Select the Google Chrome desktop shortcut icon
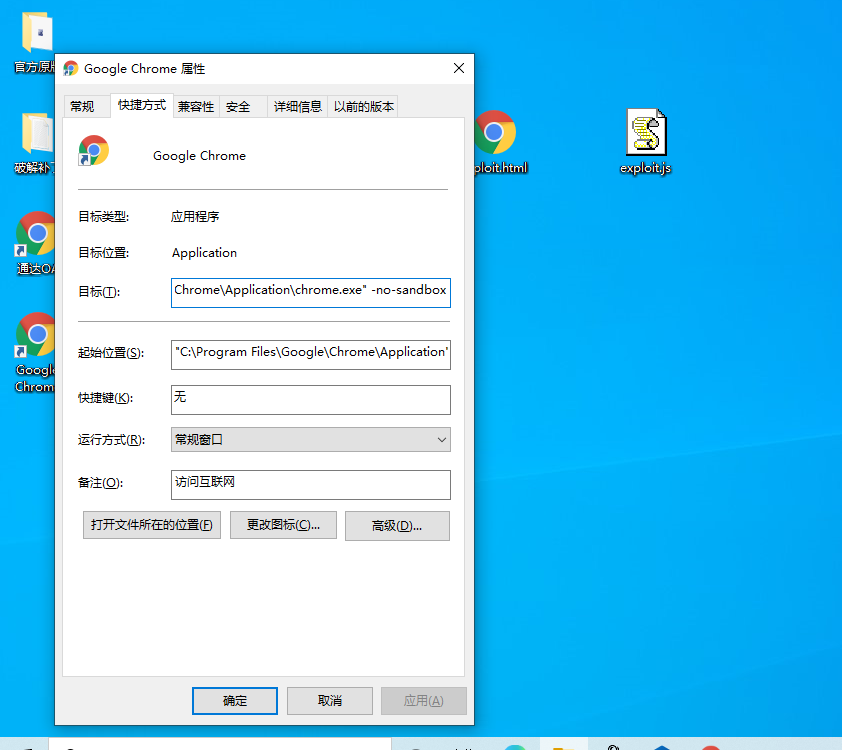 coord(35,335)
